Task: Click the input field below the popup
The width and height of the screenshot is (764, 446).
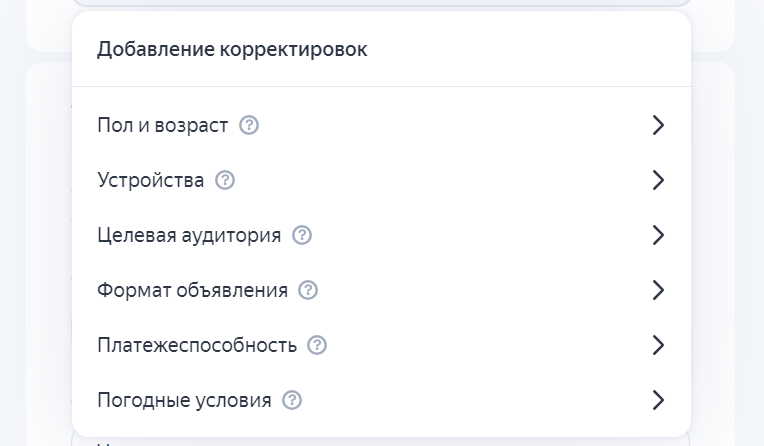Action: point(380,441)
